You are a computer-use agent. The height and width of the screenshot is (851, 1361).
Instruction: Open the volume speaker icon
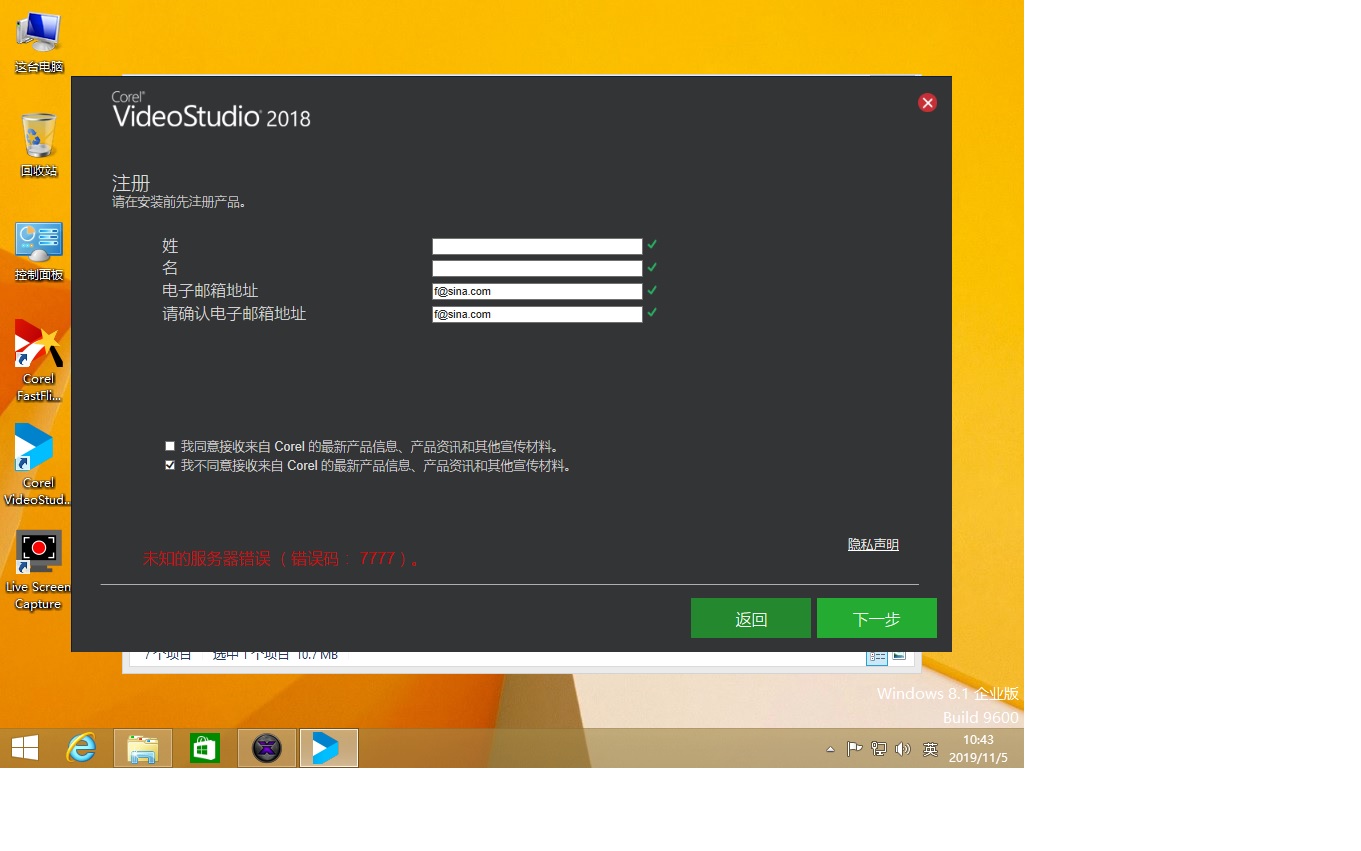pos(903,749)
